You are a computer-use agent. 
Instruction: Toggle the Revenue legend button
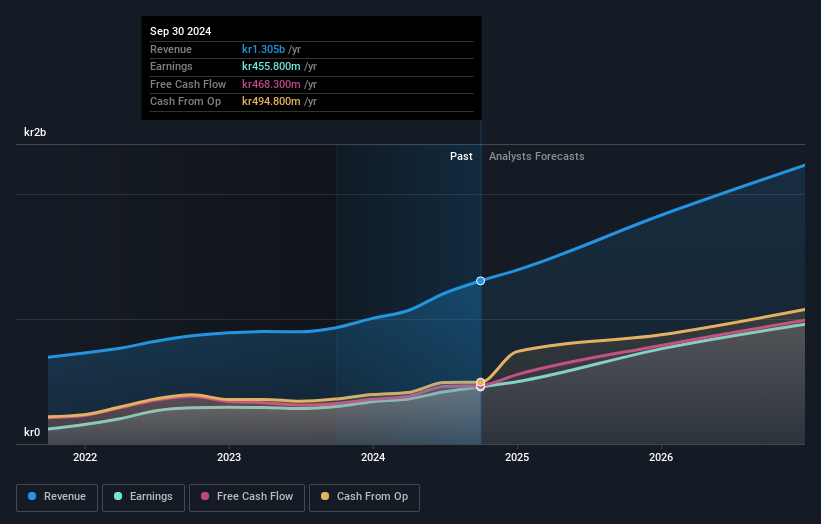[57, 497]
